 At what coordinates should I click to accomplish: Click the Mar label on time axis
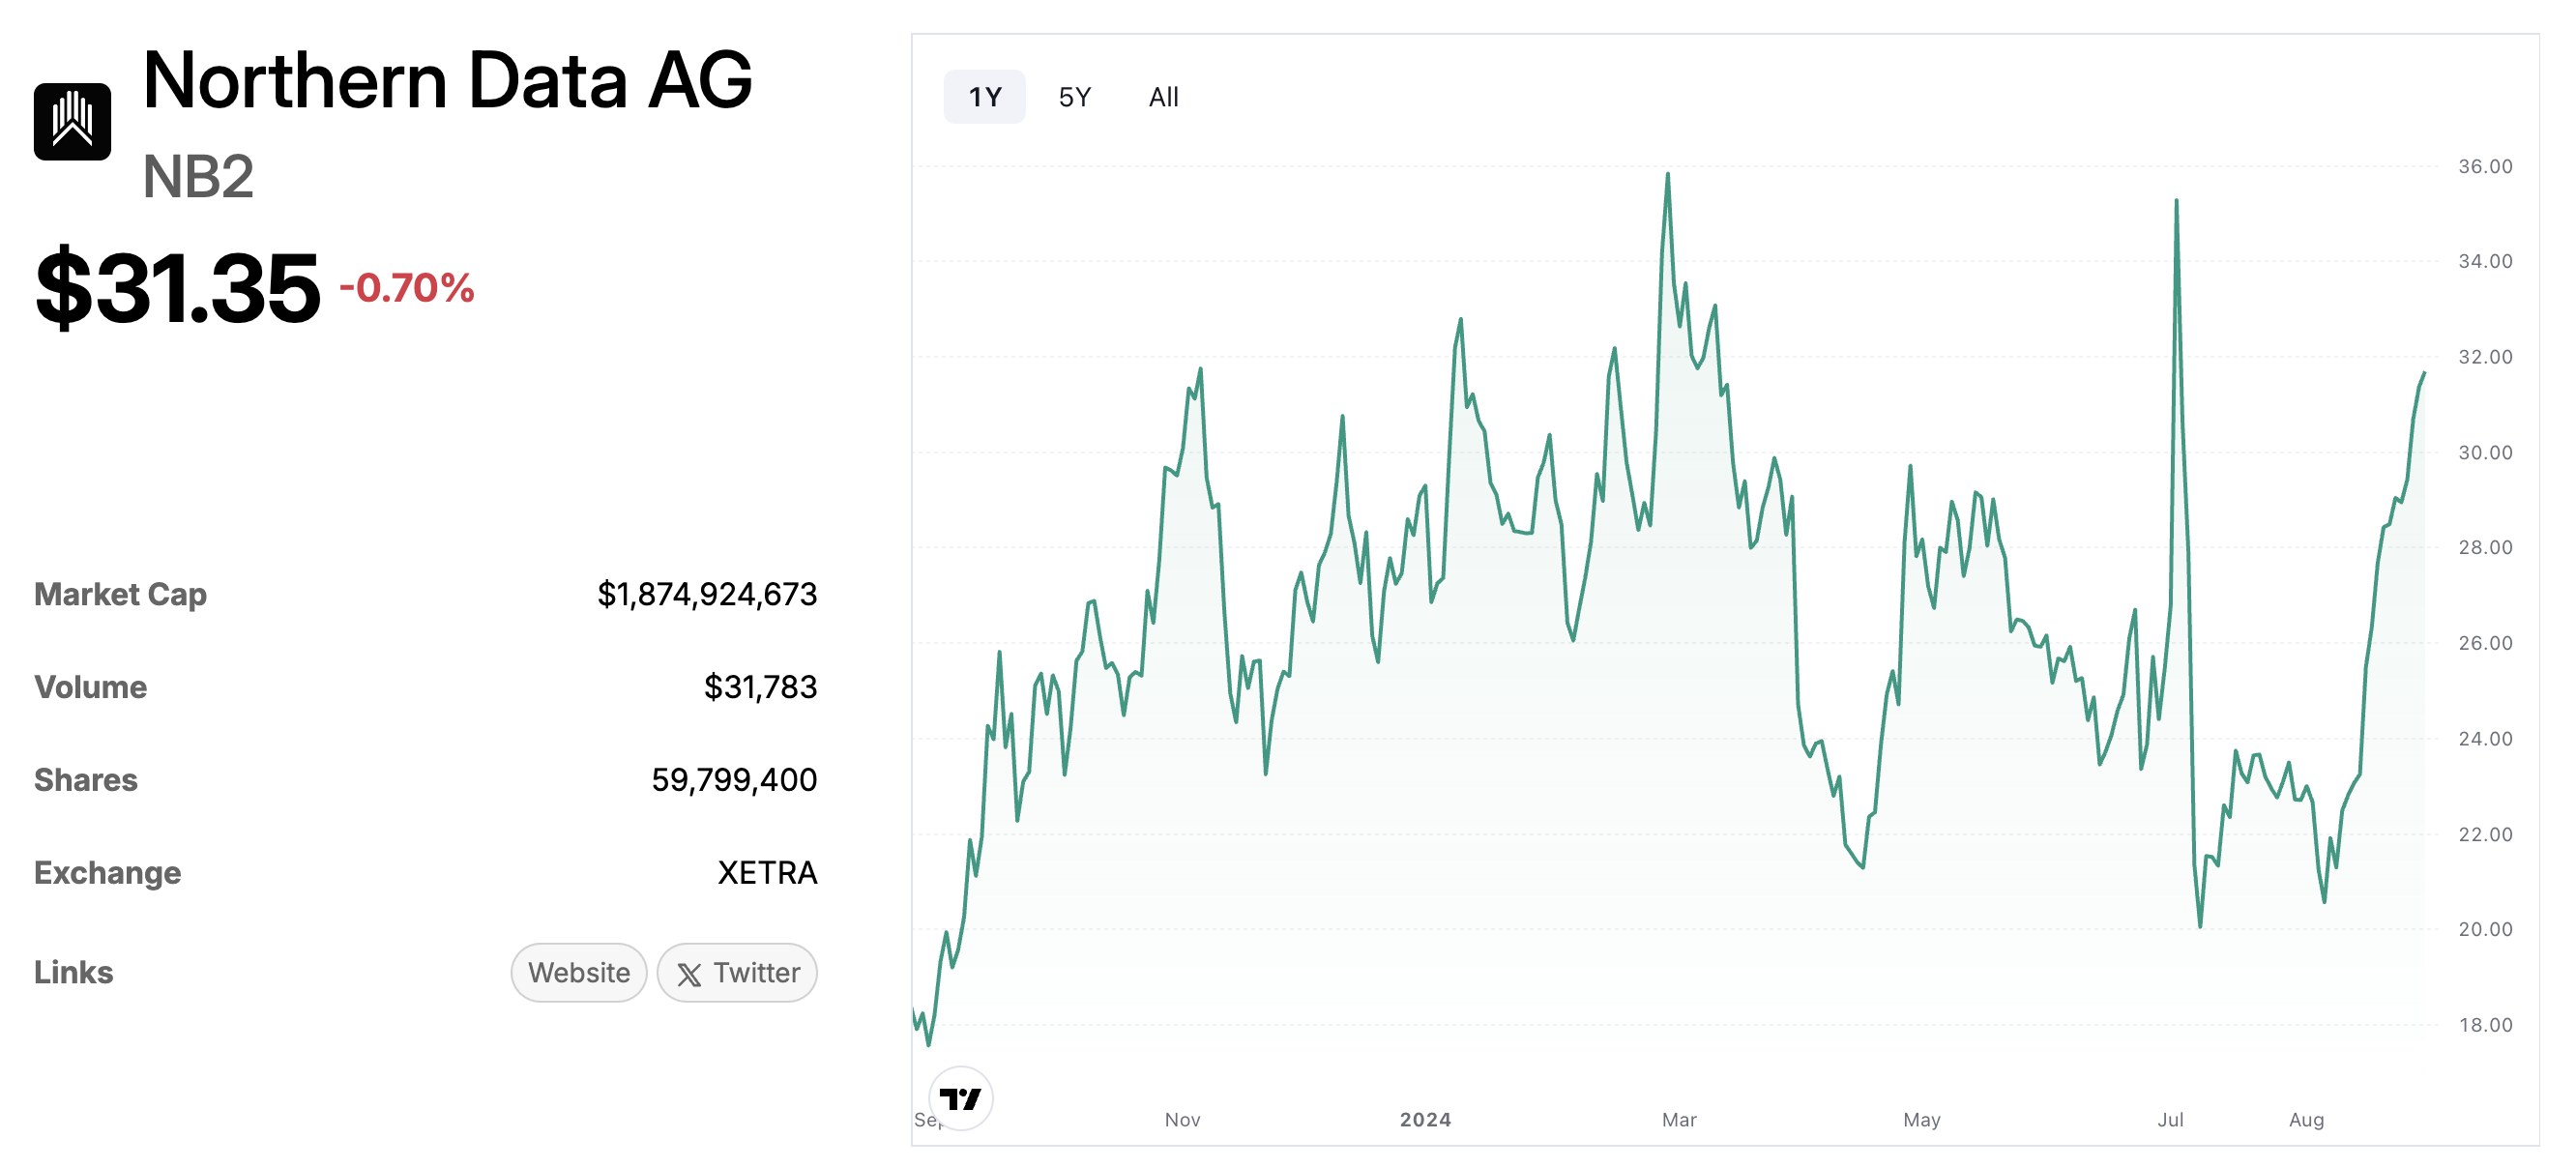coord(1679,1119)
